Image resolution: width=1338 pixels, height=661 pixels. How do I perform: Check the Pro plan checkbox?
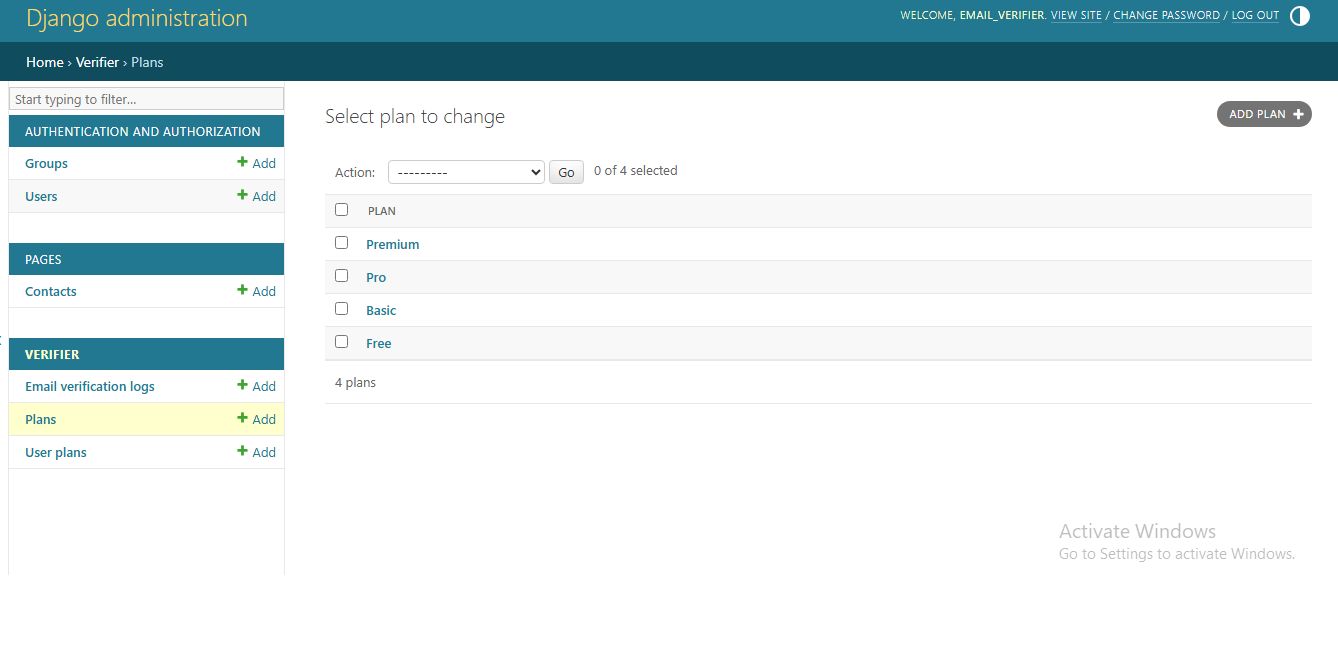341,276
